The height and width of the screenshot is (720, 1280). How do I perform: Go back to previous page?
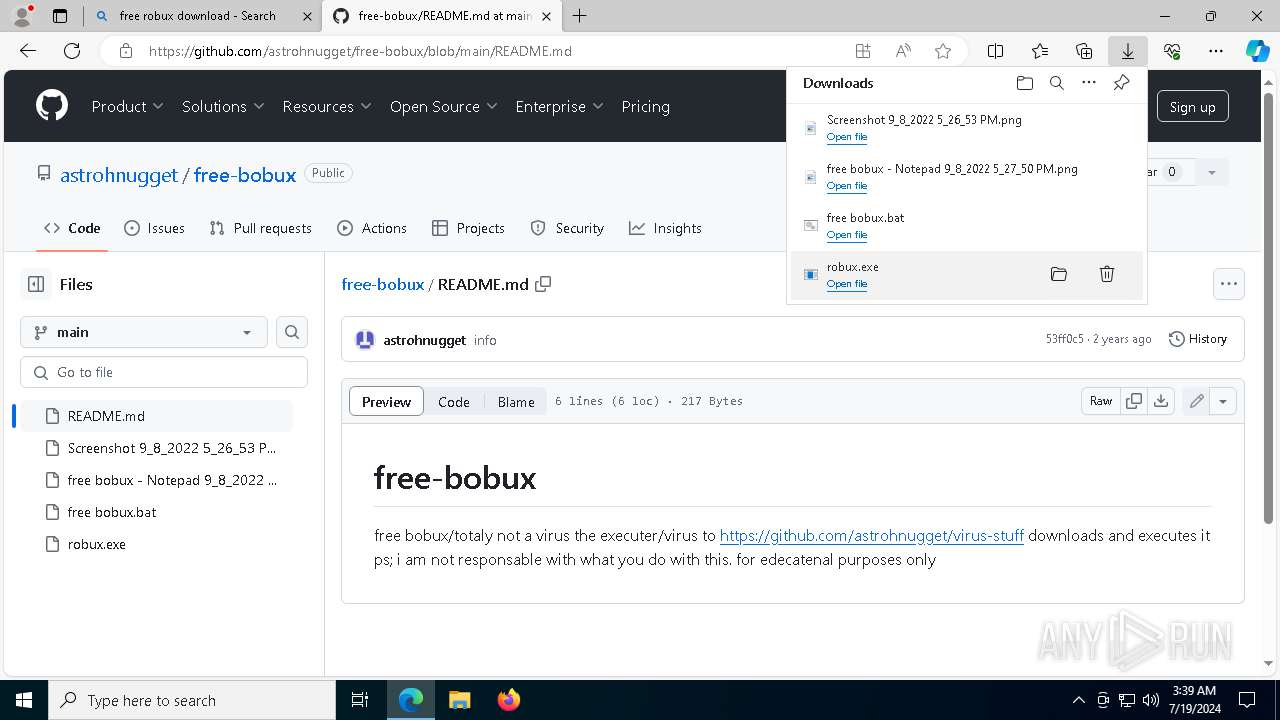(28, 51)
